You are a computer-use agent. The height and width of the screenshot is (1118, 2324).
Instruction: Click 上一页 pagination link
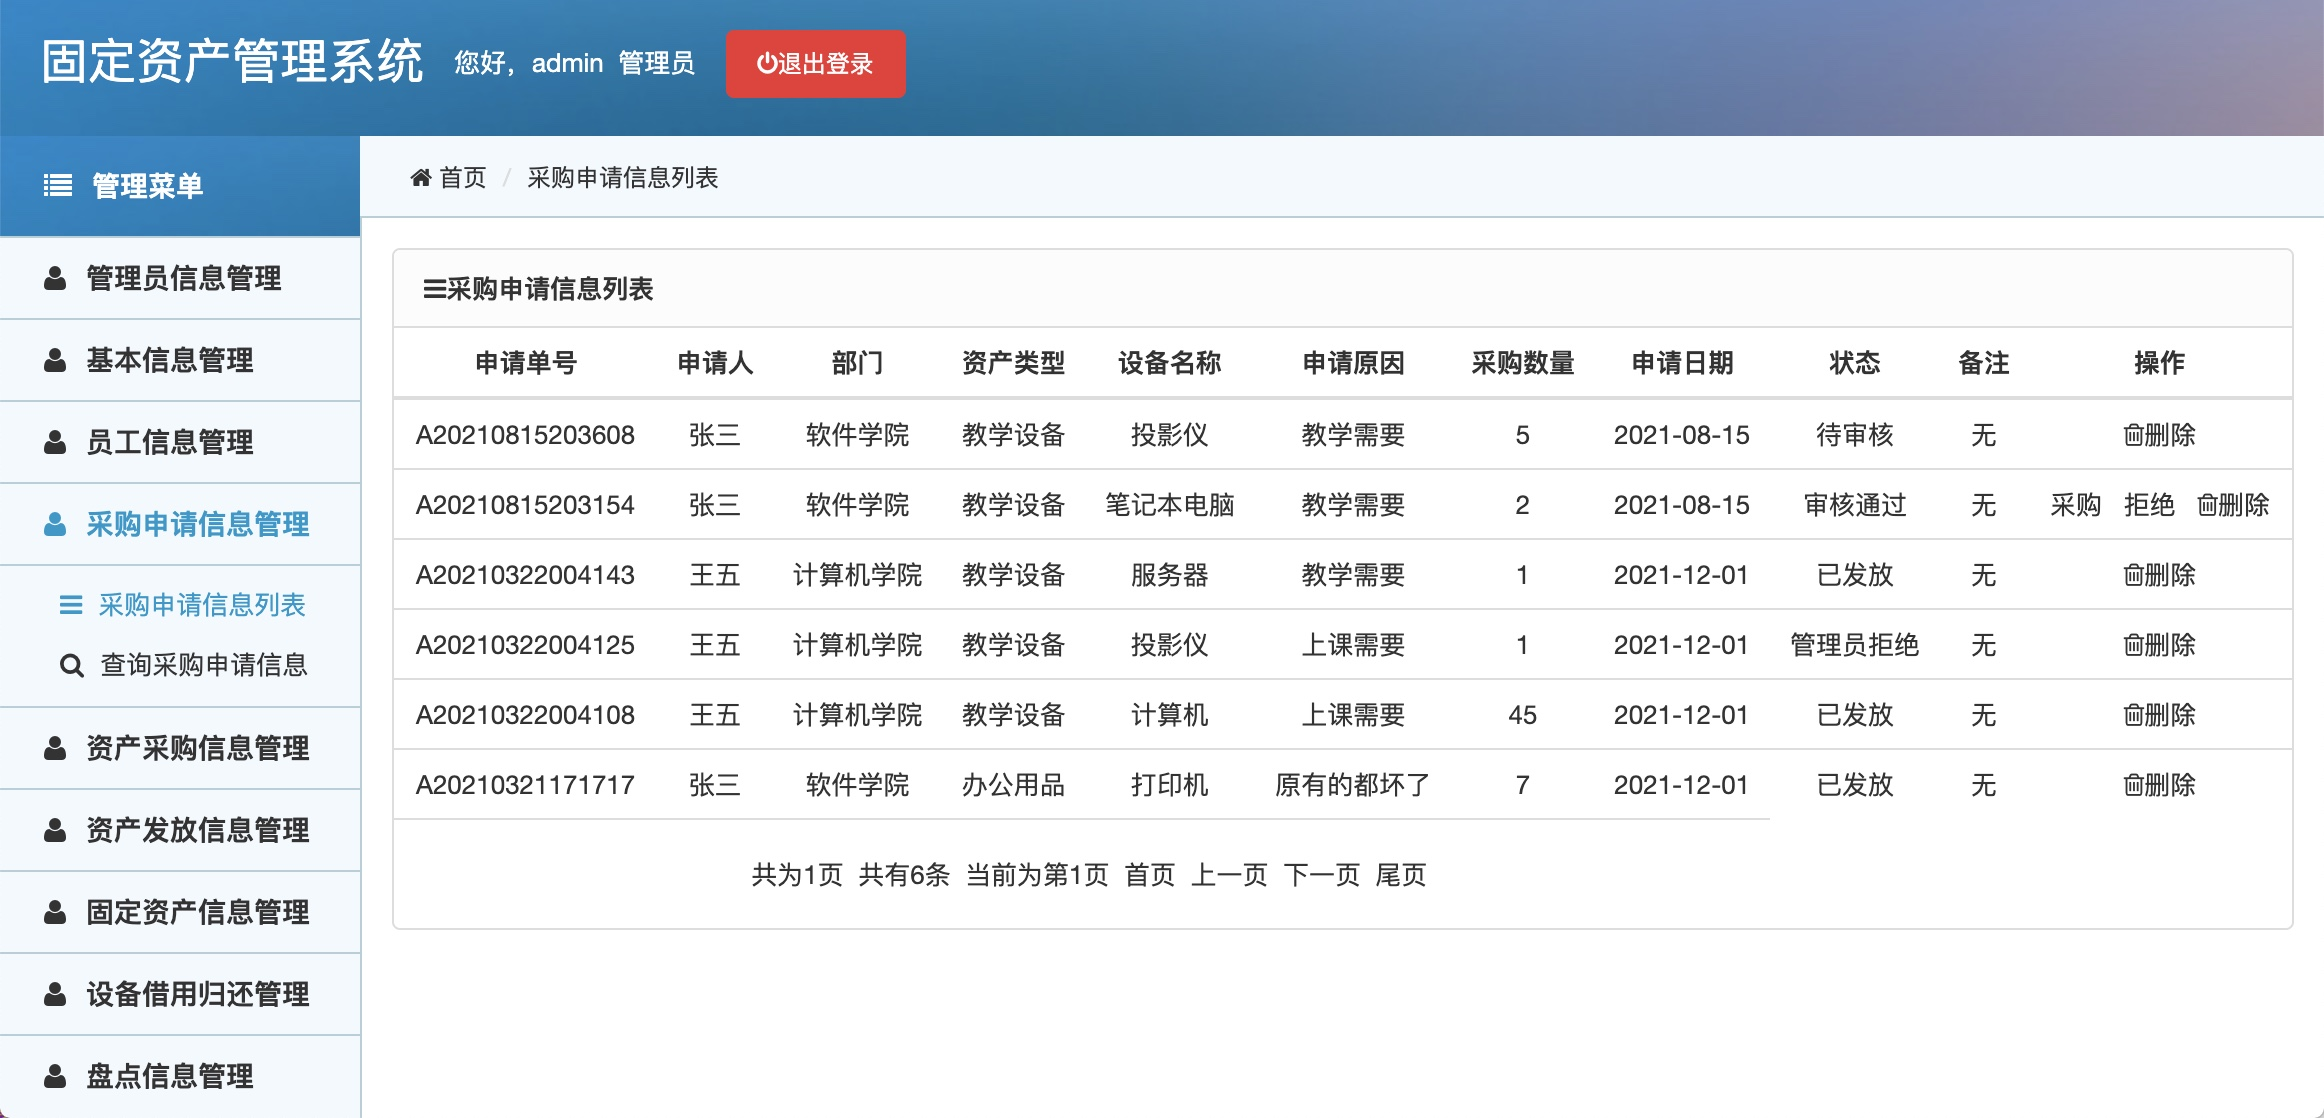[x=1229, y=875]
